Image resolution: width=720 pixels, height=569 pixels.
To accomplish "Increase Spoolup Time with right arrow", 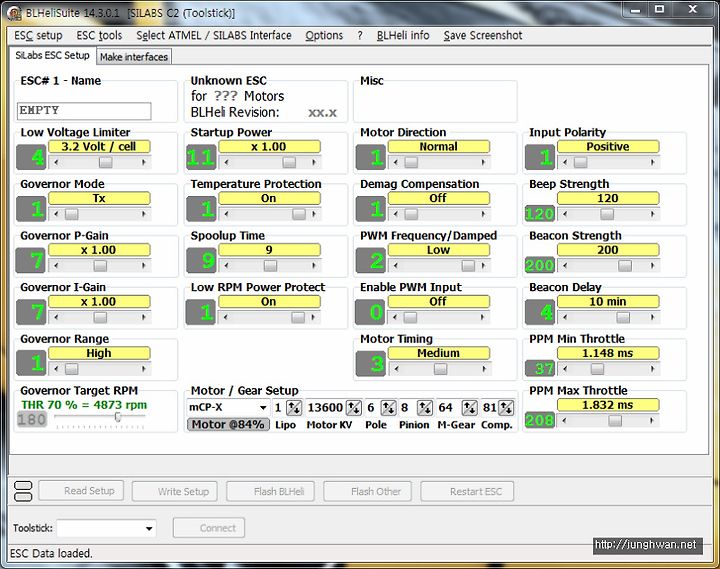I will [x=314, y=265].
